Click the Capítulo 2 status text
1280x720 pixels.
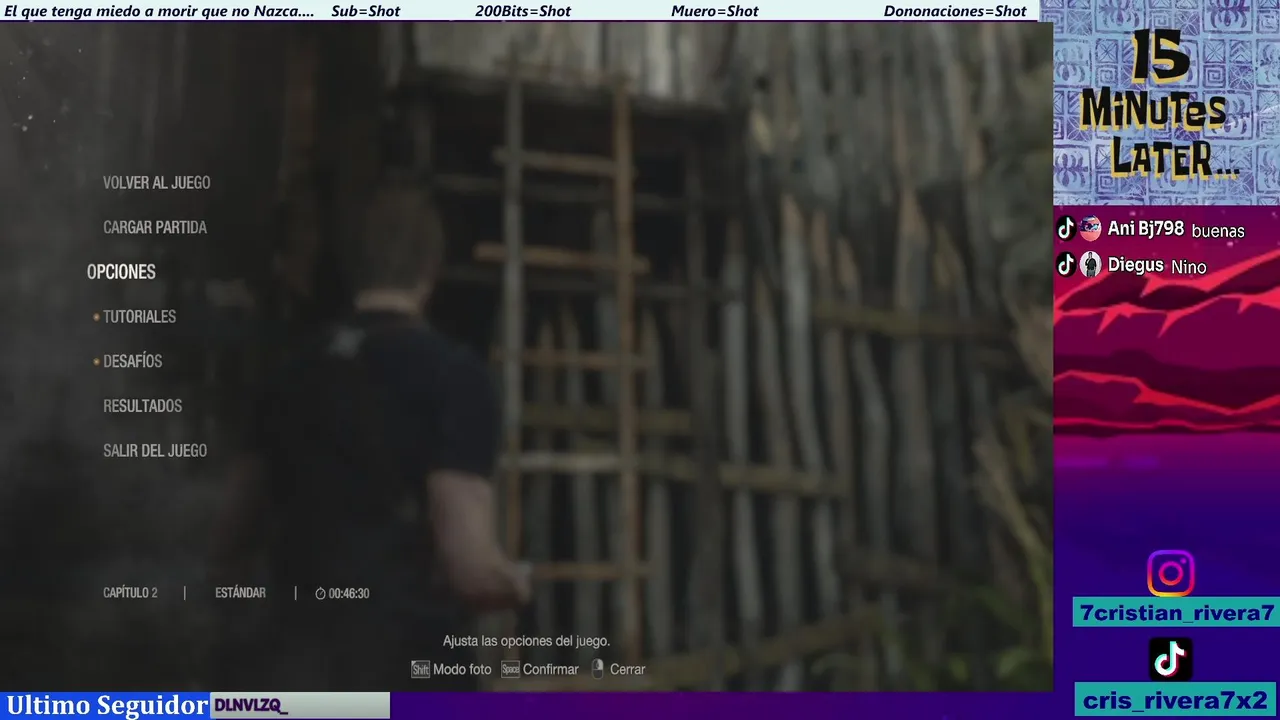(x=130, y=593)
